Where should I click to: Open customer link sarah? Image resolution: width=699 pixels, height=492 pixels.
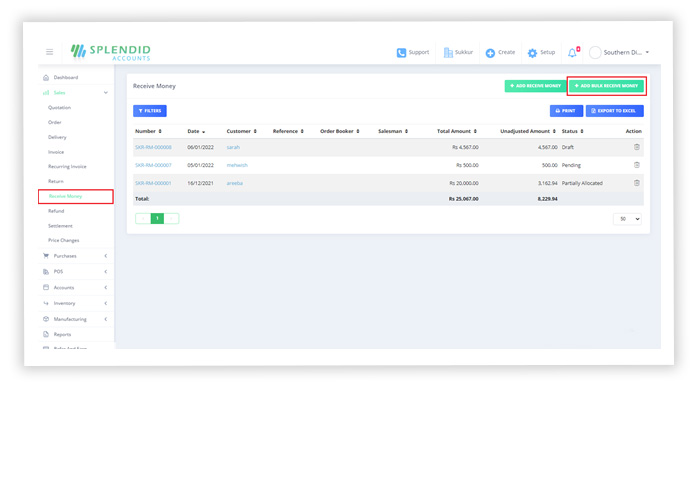pos(233,148)
